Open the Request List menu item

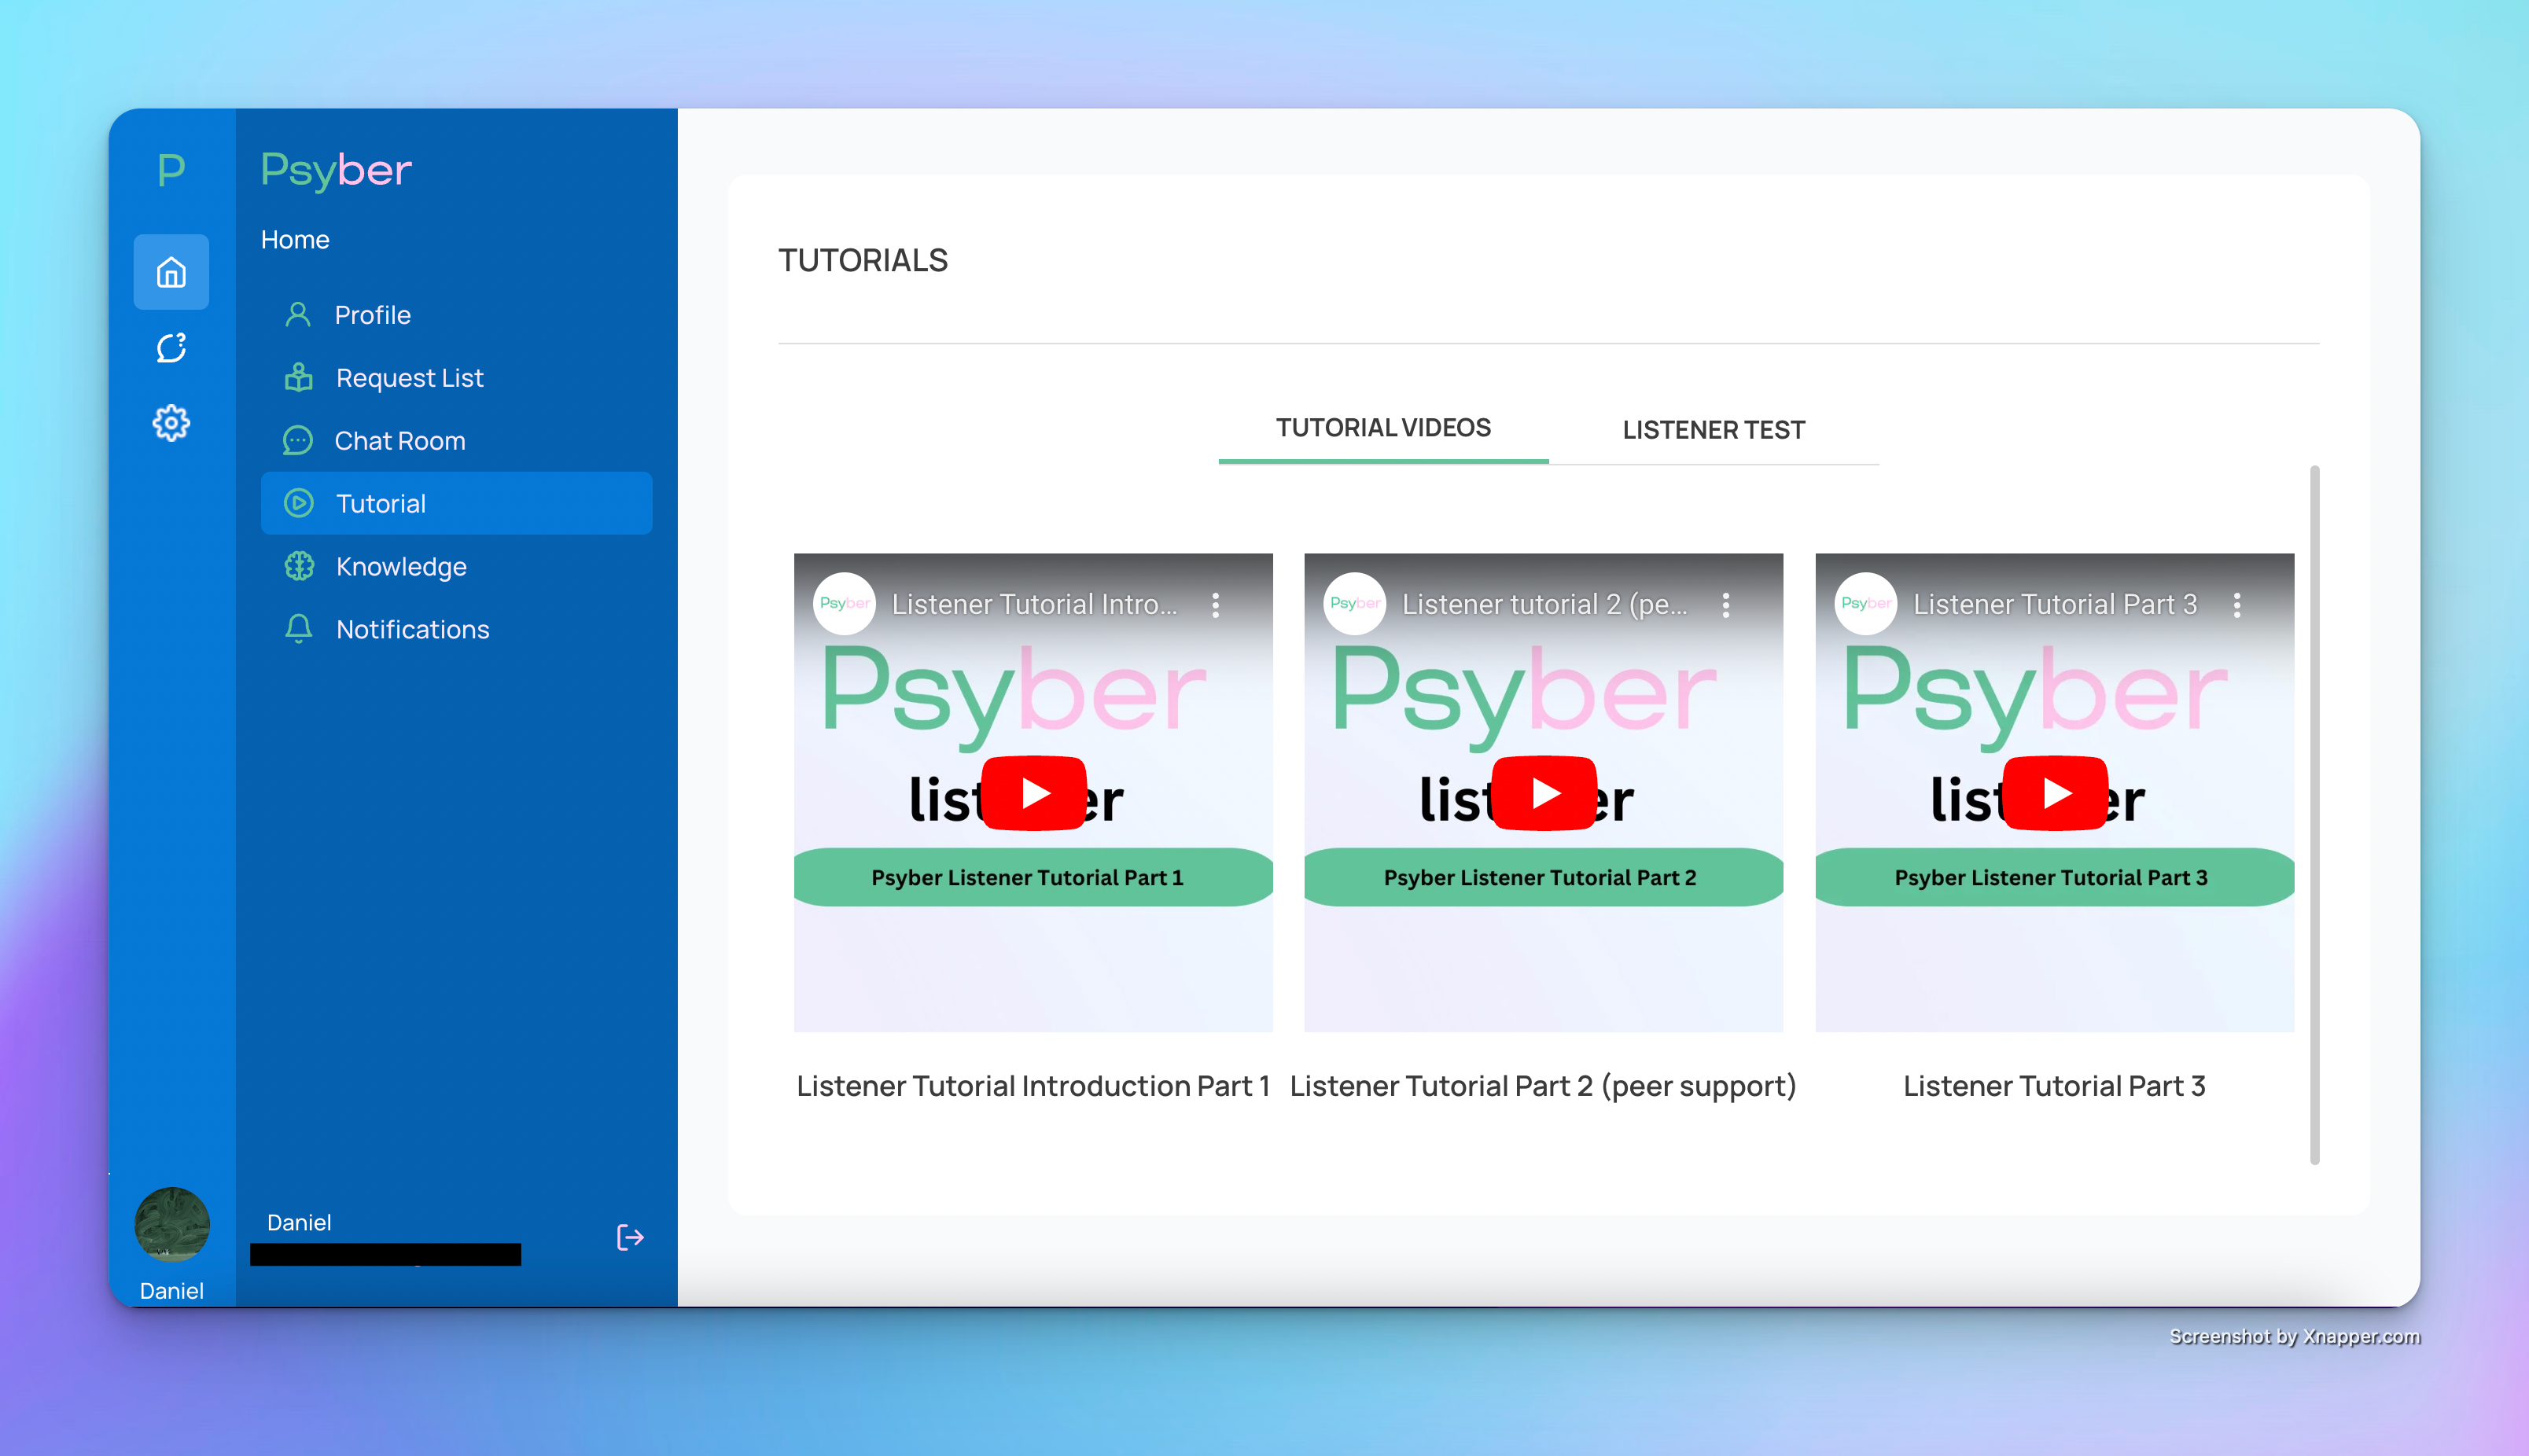(456, 378)
